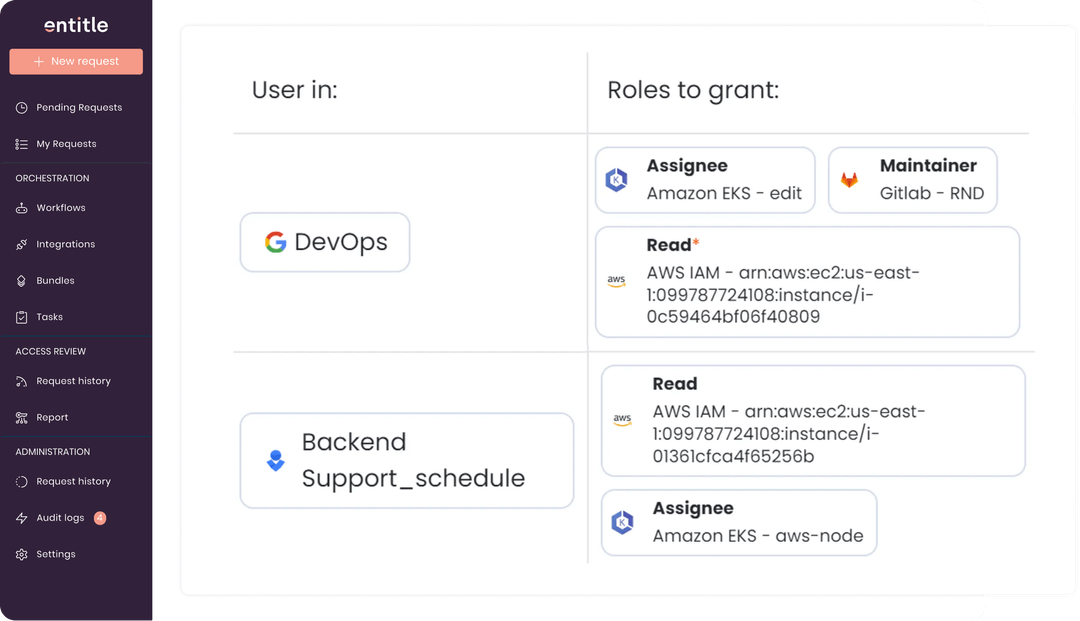Click the Assignee Amazon EKS aws-node card
This screenshot has height=621, width=1080.
pos(739,522)
